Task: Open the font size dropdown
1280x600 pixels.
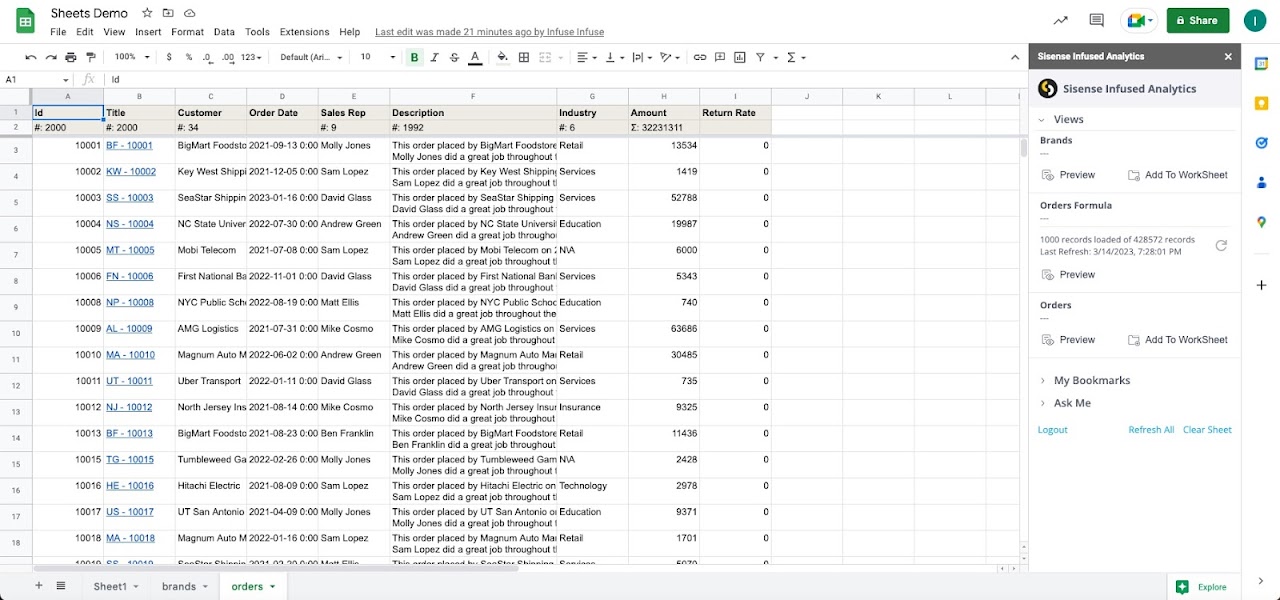Action: (378, 58)
